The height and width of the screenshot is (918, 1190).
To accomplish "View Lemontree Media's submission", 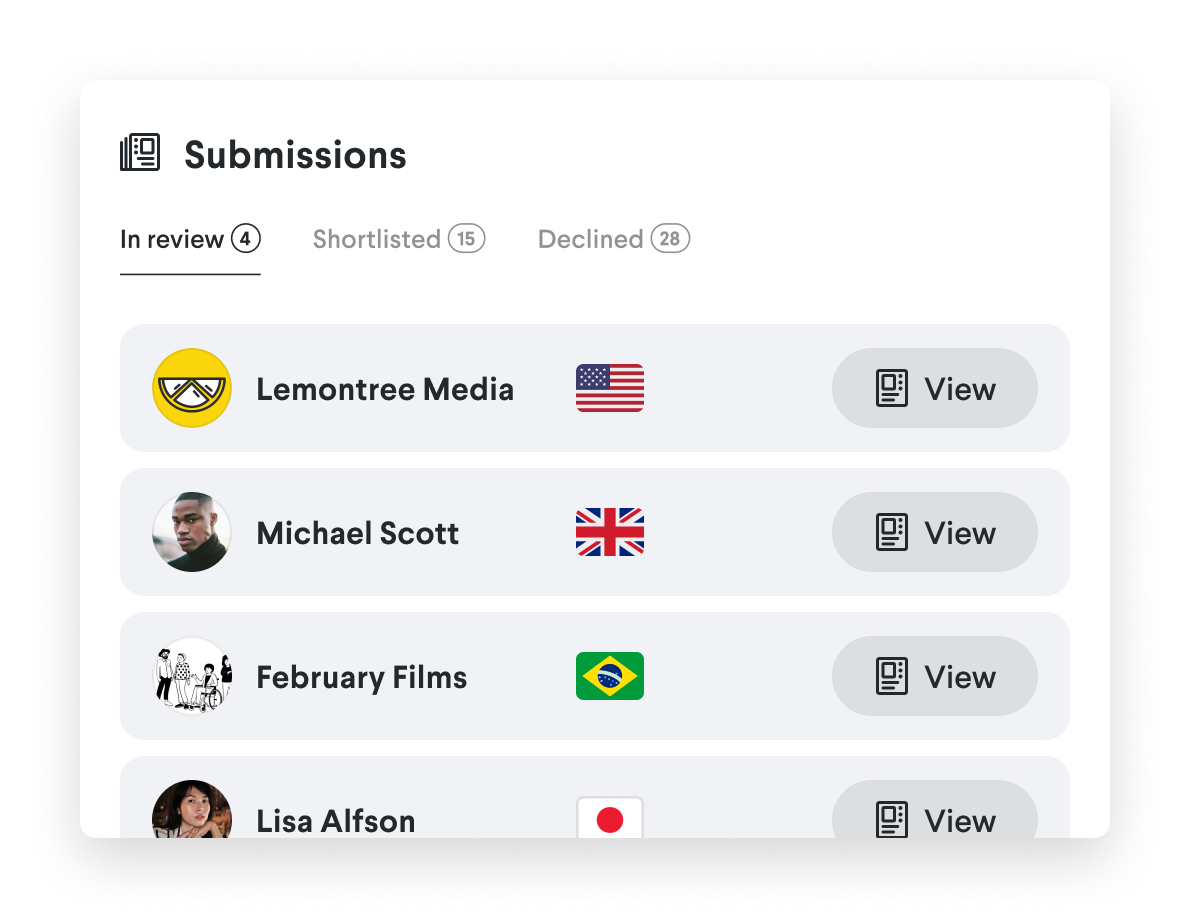I will click(x=934, y=388).
